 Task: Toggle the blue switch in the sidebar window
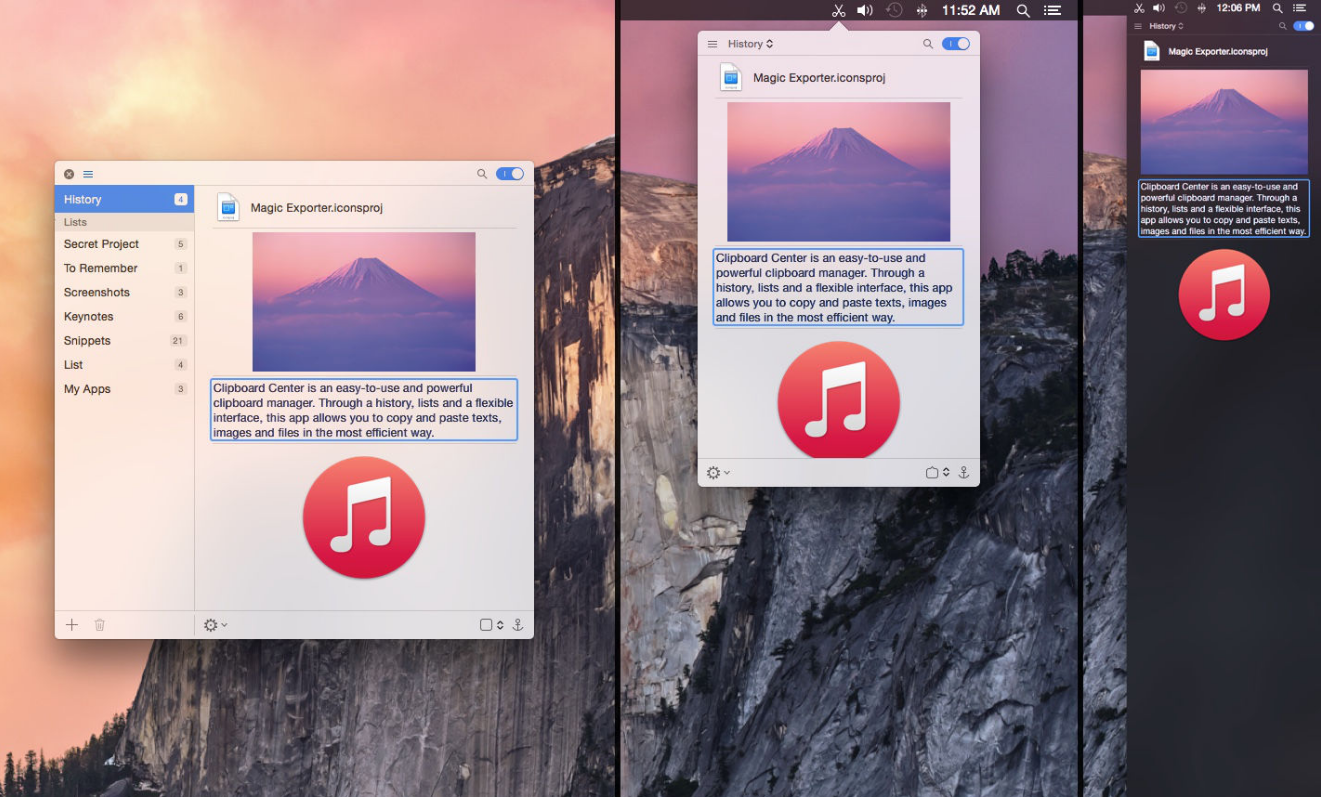coord(509,174)
